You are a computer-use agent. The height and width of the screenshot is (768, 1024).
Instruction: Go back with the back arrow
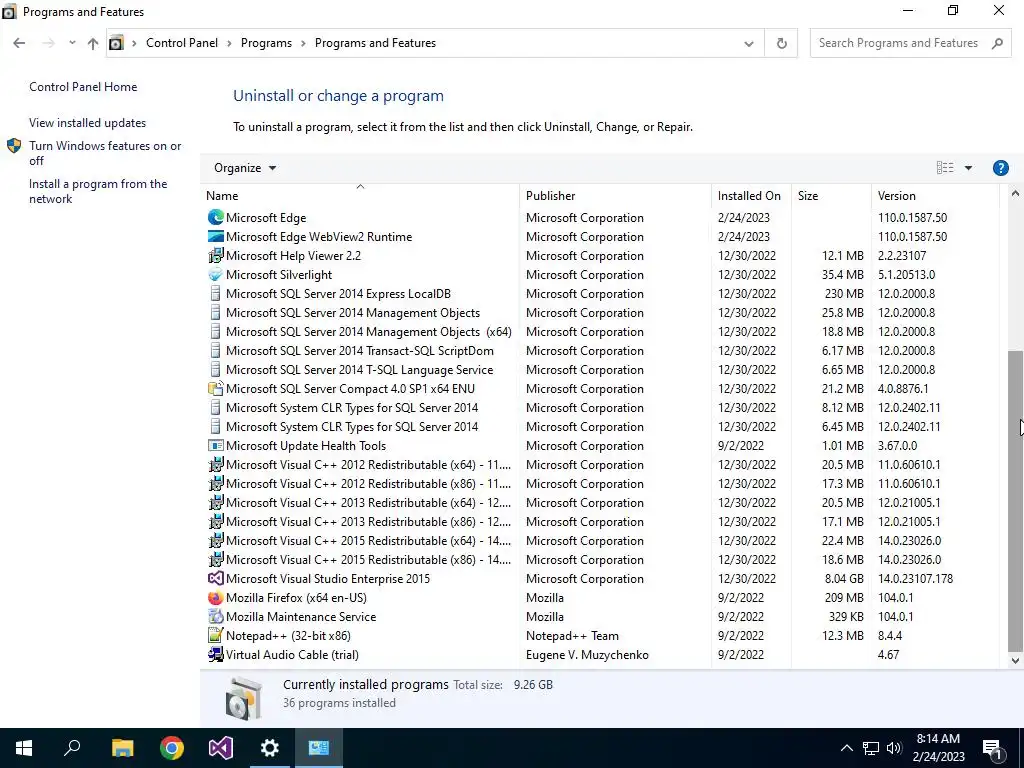[x=19, y=43]
